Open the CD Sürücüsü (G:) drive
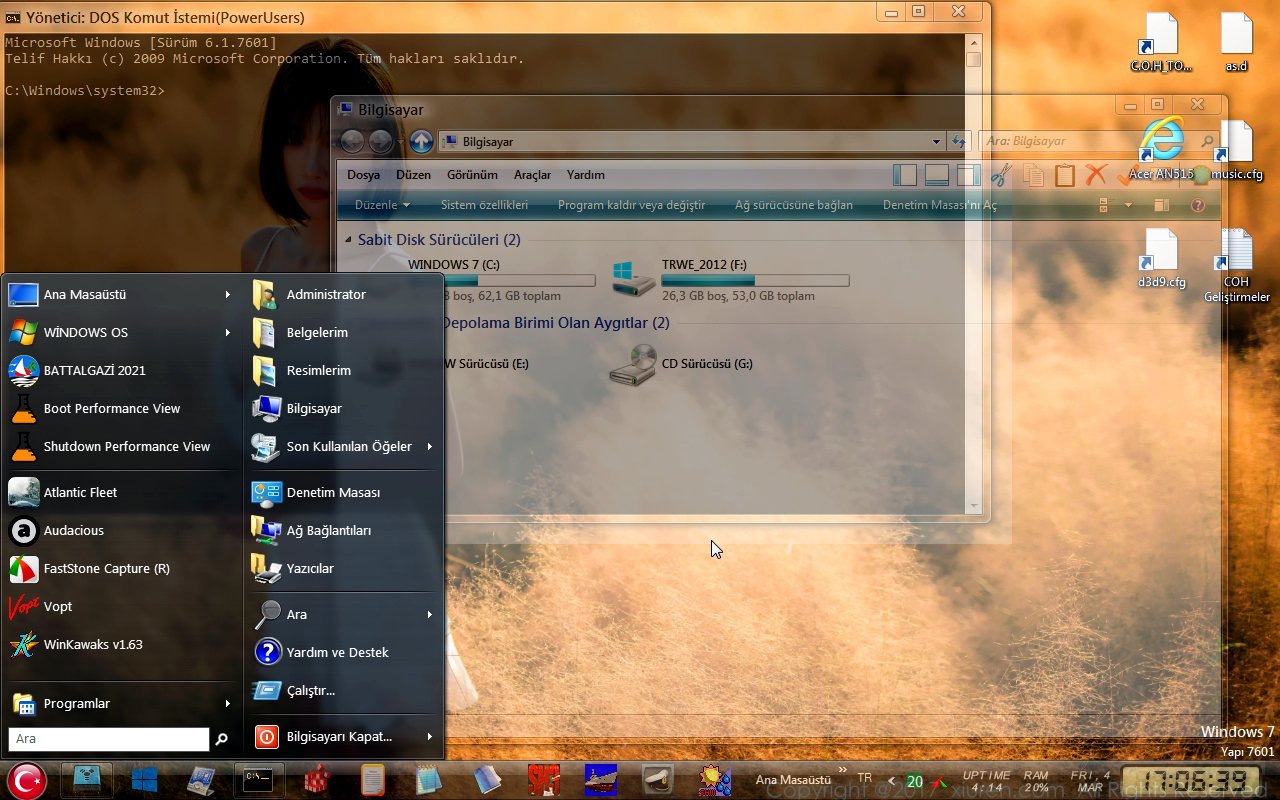This screenshot has height=800, width=1280. point(682,364)
